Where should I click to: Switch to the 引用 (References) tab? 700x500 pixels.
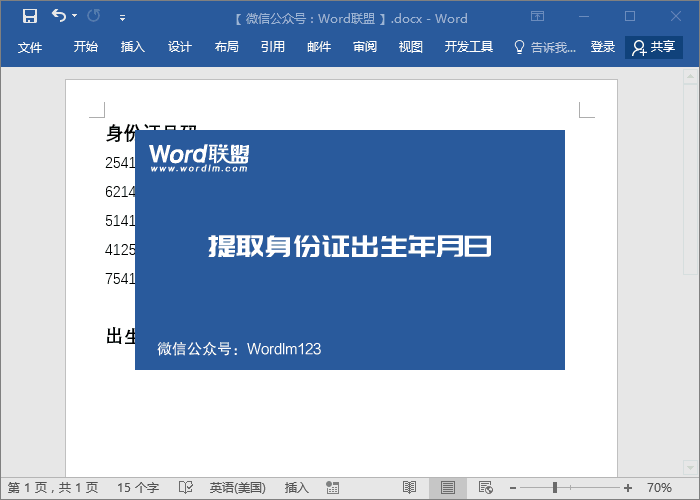[273, 46]
